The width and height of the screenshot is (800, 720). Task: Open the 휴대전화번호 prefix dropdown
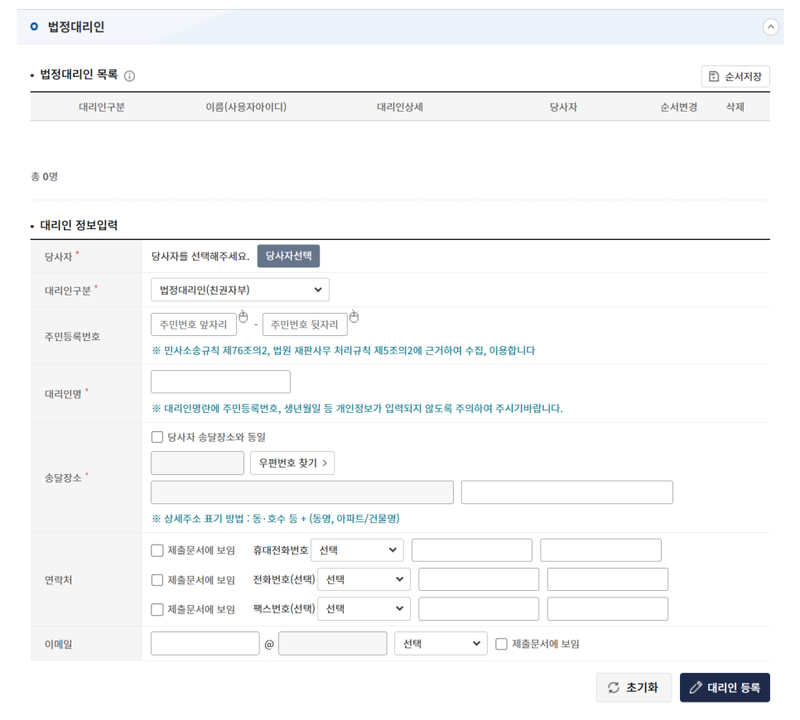[x=357, y=550]
